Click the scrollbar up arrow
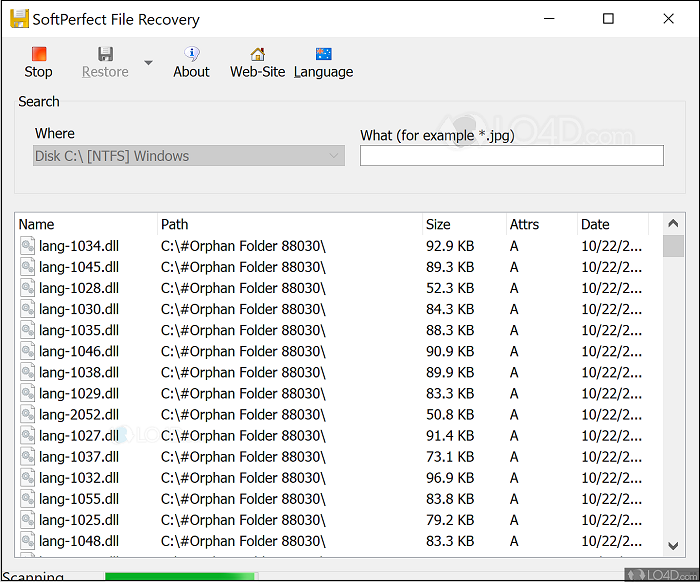This screenshot has width=700, height=582. point(673,224)
